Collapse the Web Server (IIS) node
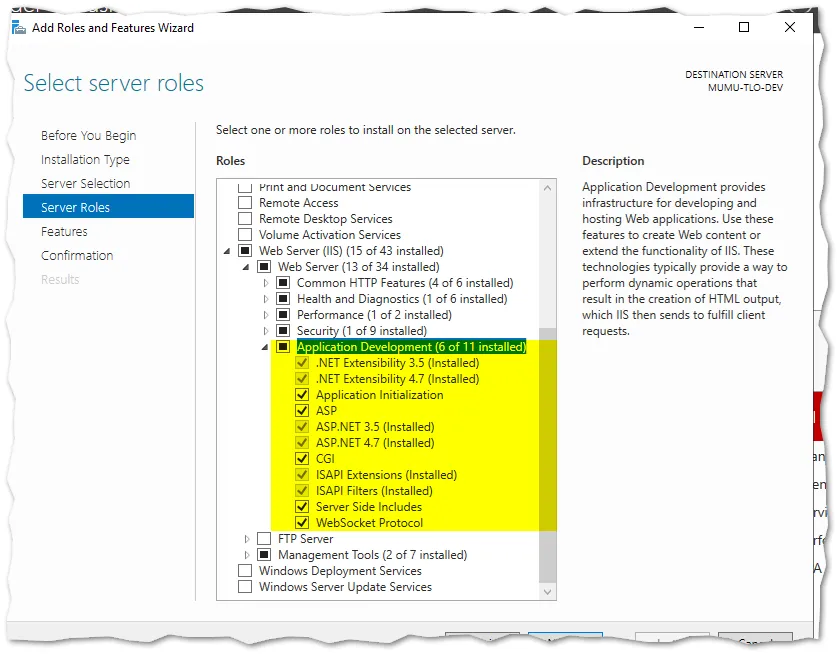838x654 pixels. 227,251
